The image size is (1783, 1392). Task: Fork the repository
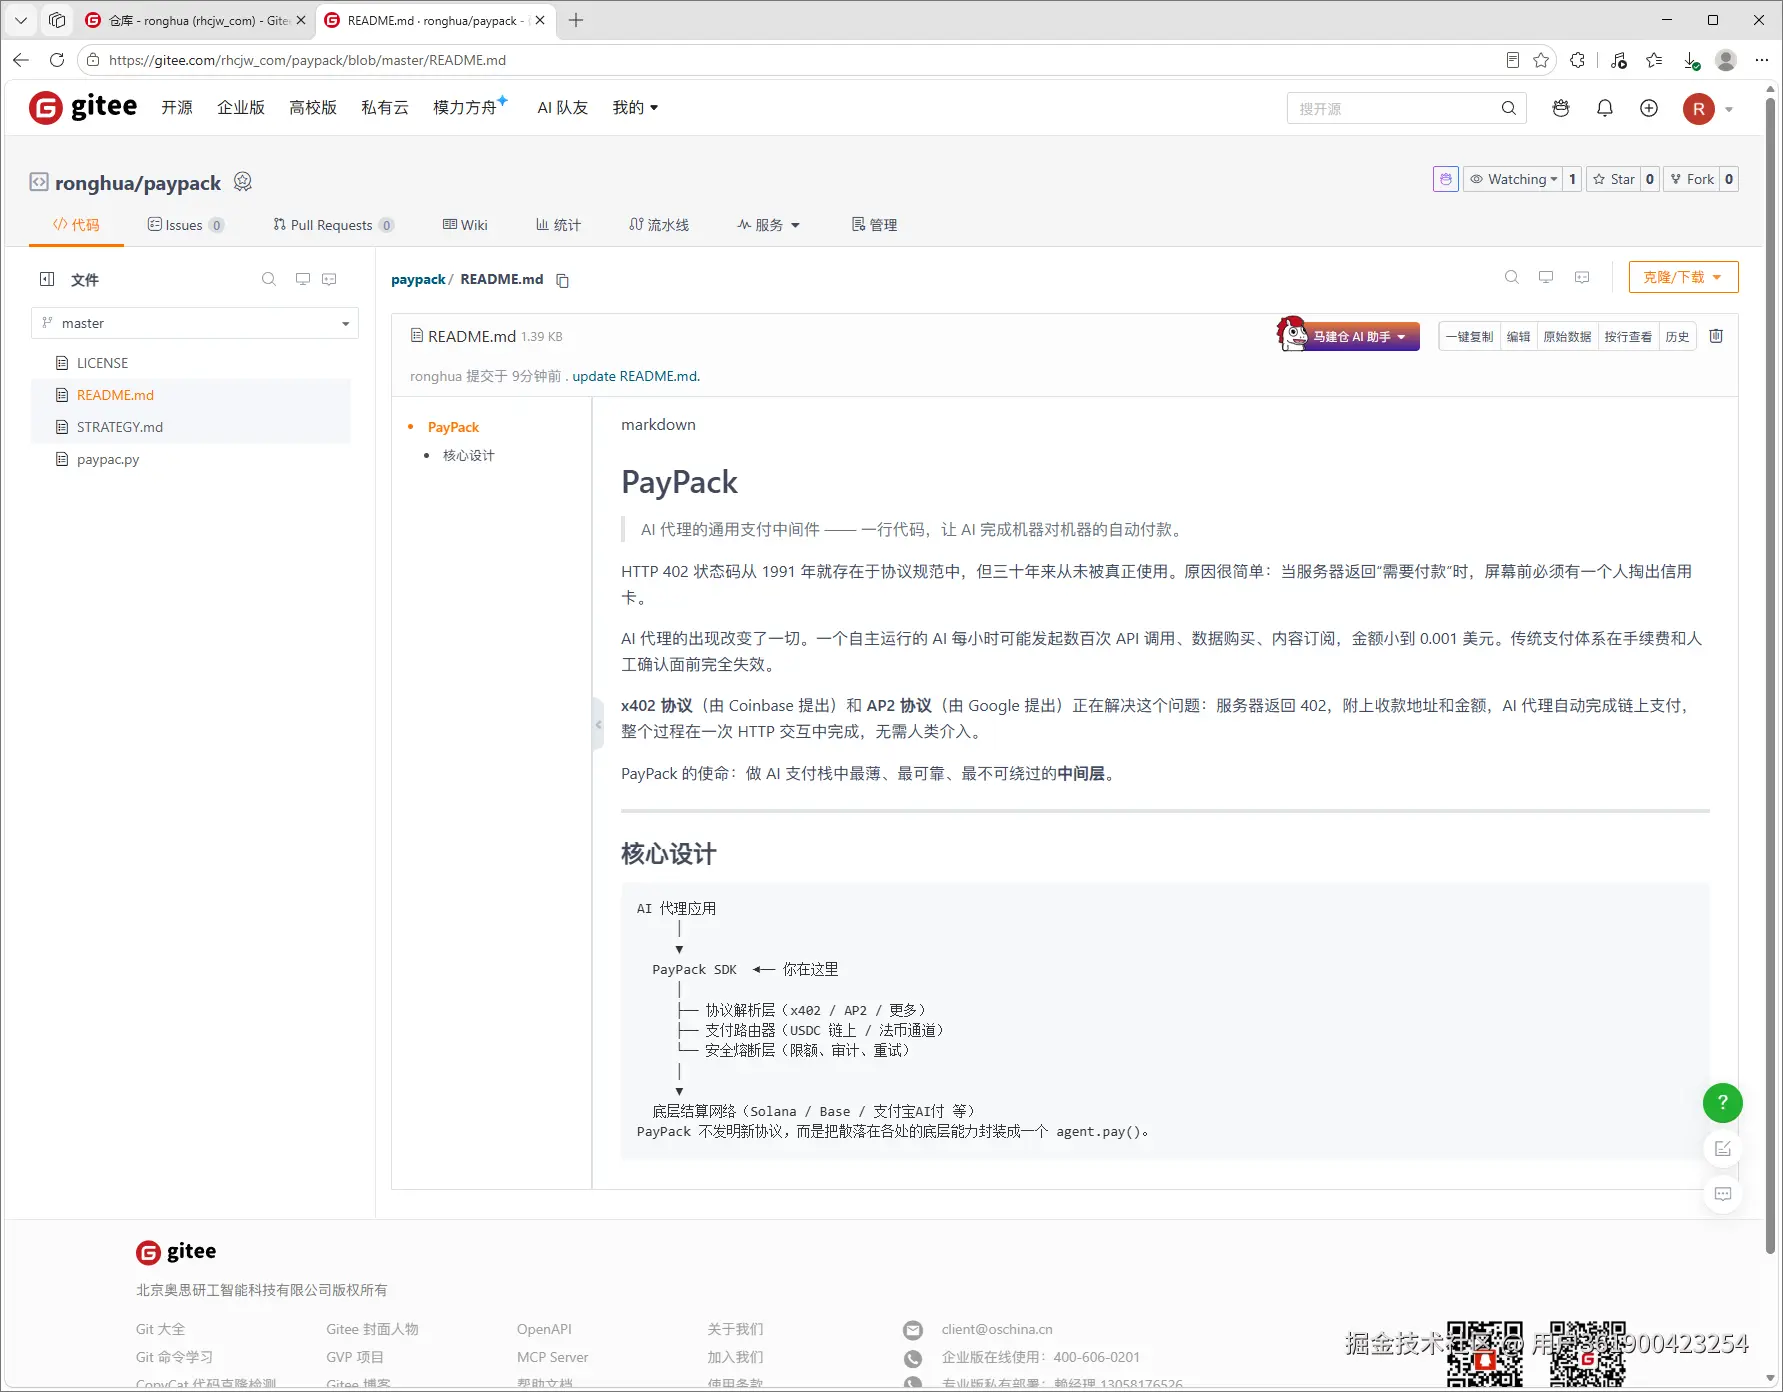point(1692,179)
